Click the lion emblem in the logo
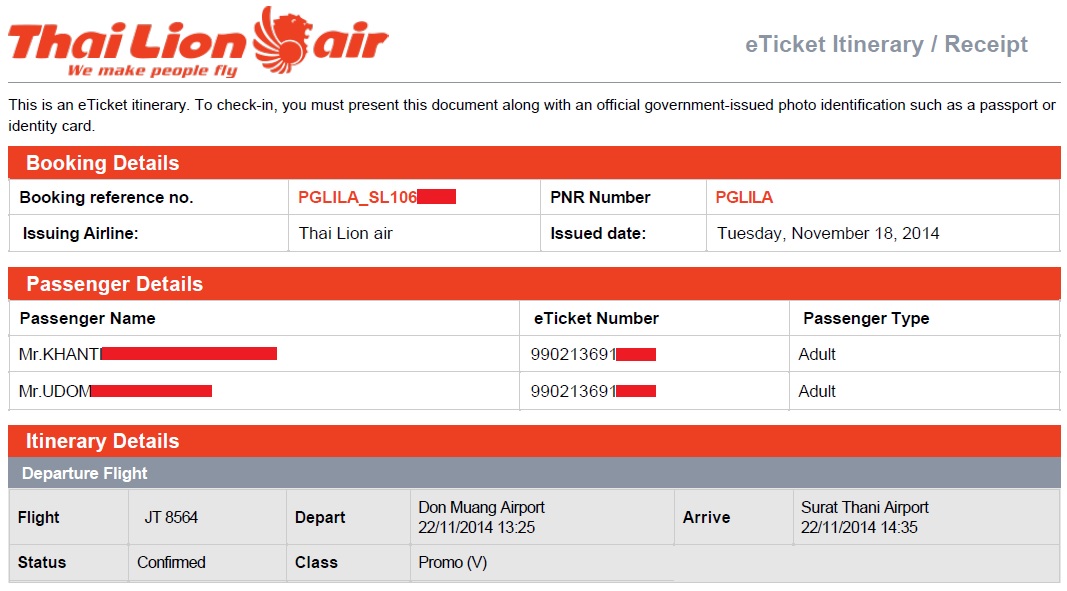1067x591 pixels. [281, 39]
